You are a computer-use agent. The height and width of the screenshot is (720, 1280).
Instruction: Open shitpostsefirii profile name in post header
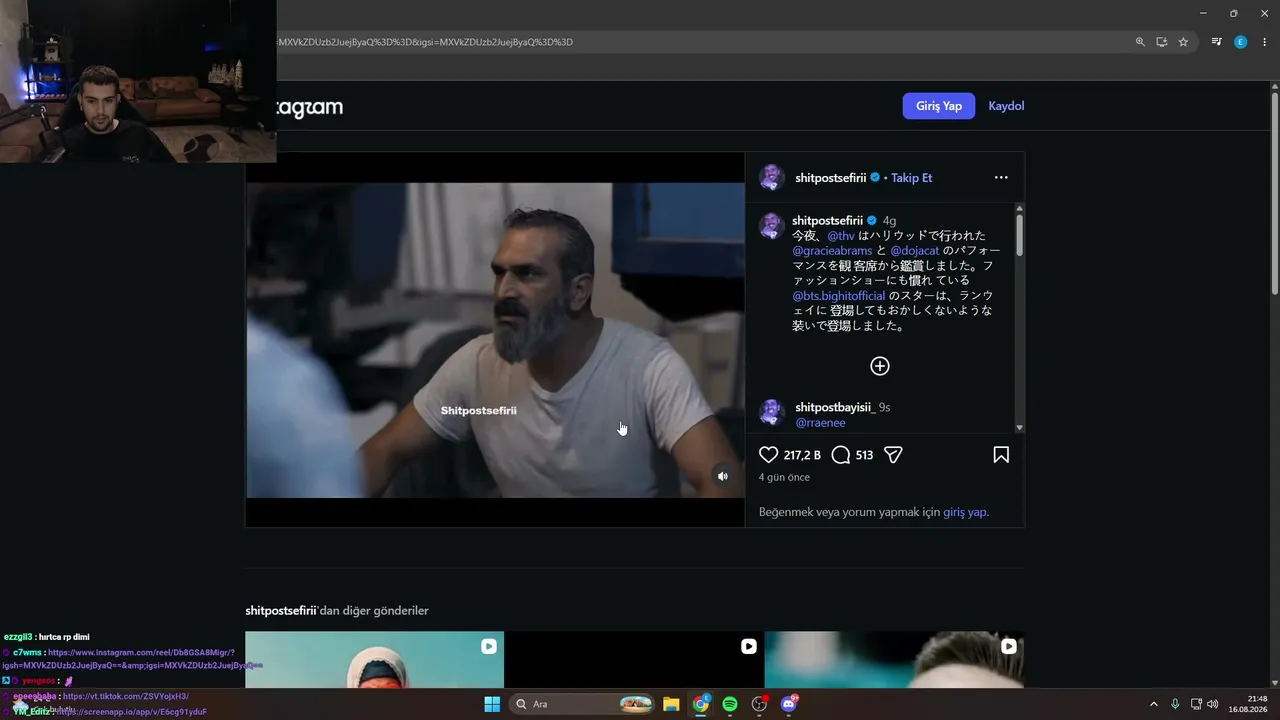tap(831, 178)
